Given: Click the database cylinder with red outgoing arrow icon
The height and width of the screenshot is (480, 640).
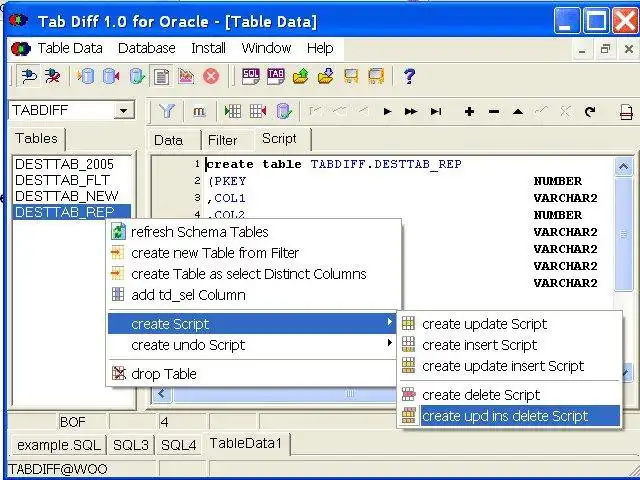Looking at the screenshot, I should tap(111, 76).
